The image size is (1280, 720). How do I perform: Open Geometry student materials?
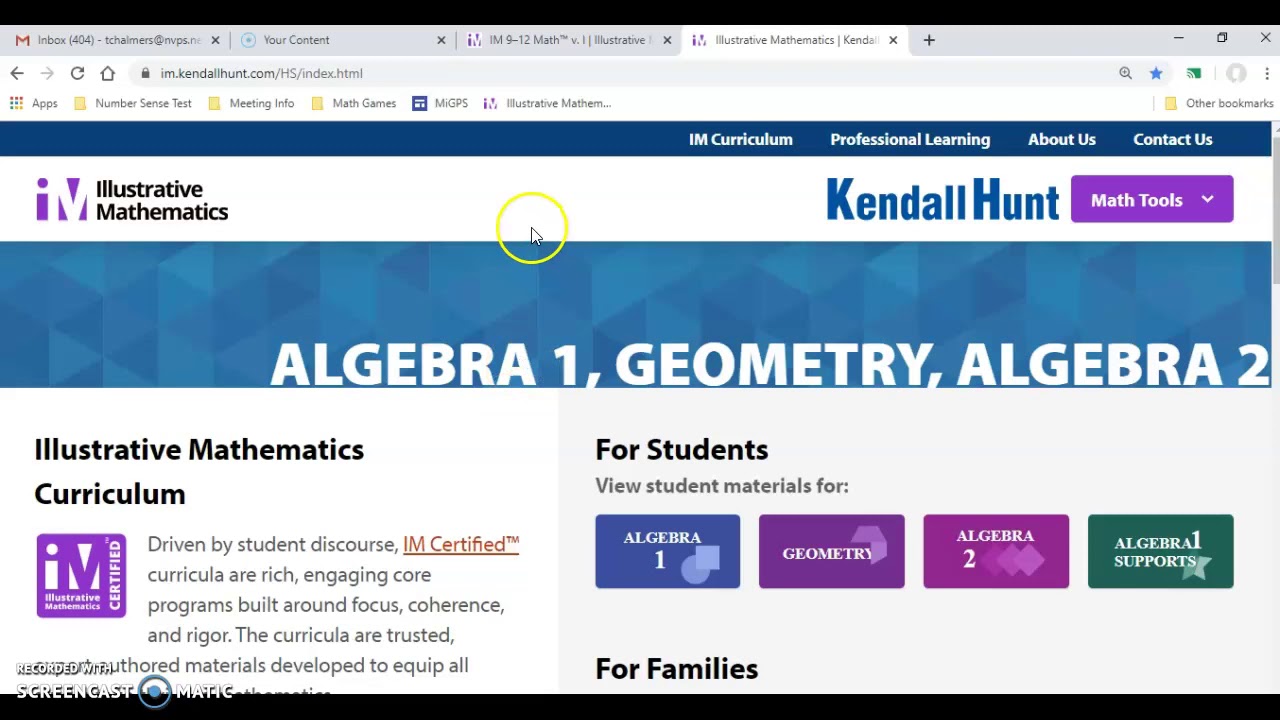832,551
